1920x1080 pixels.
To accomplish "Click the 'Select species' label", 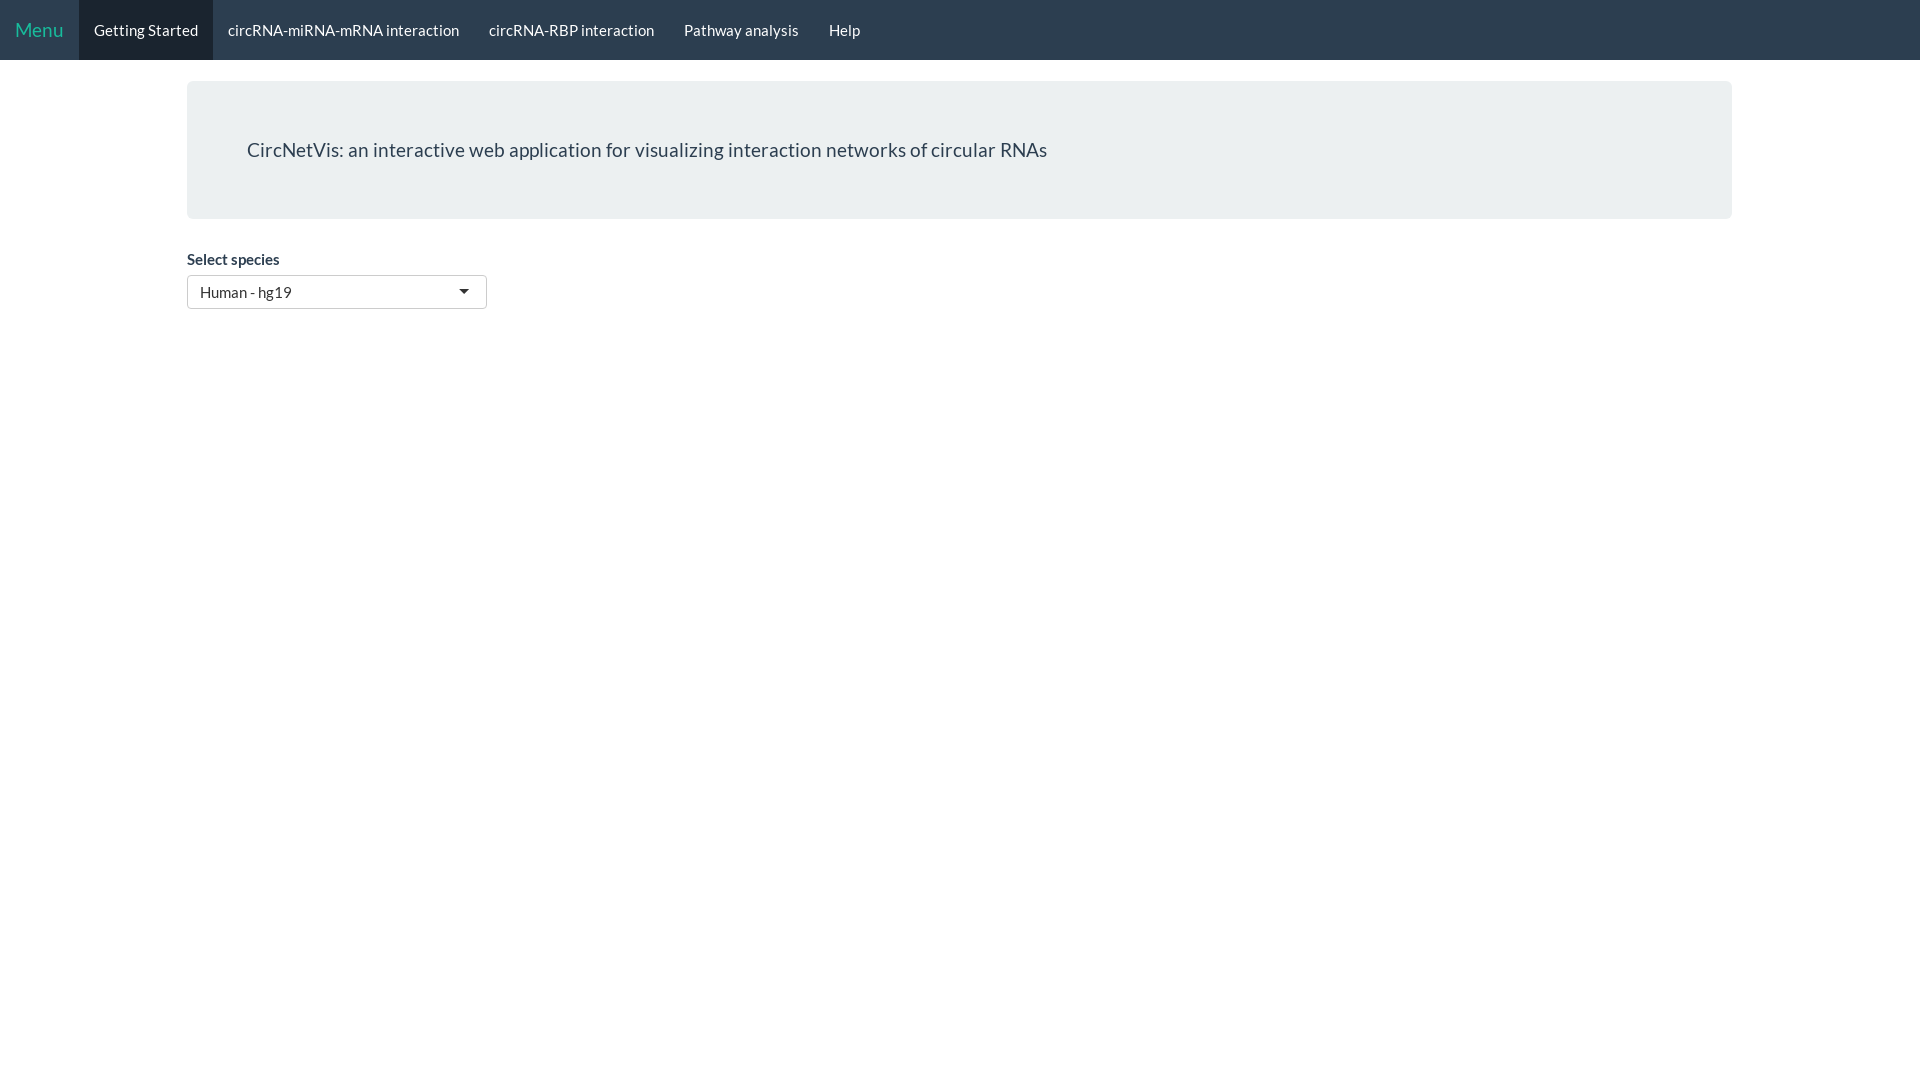I will pos(233,259).
